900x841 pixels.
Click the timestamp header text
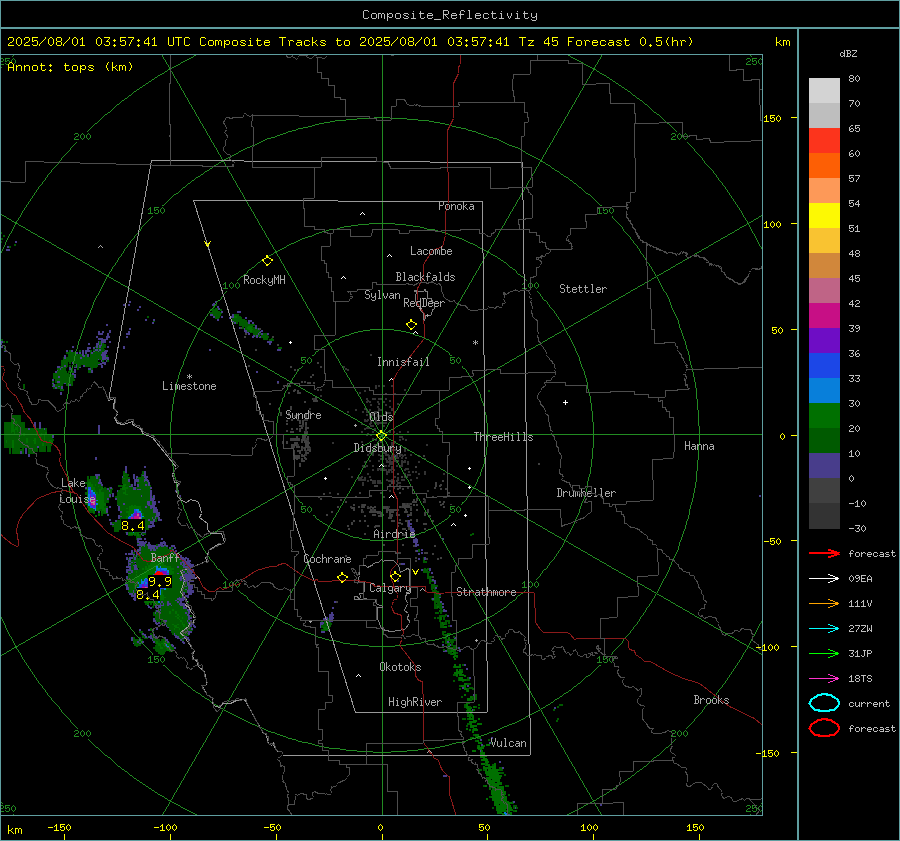(x=350, y=42)
